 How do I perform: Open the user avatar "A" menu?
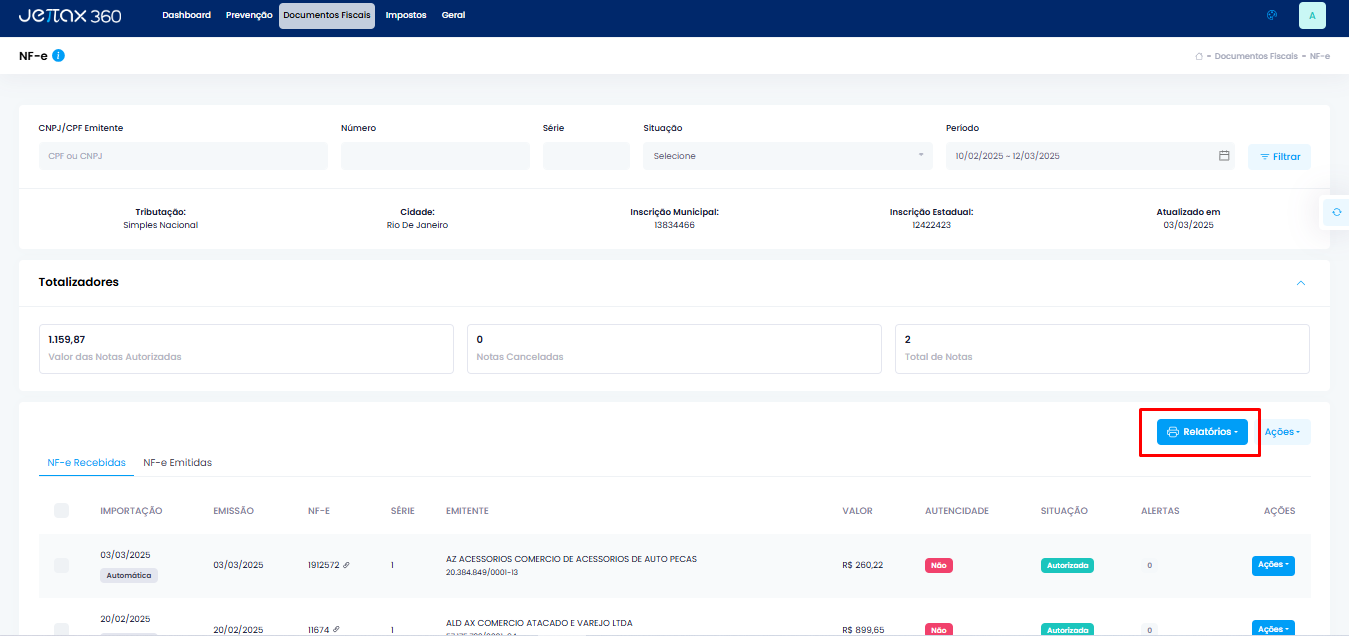(1312, 15)
